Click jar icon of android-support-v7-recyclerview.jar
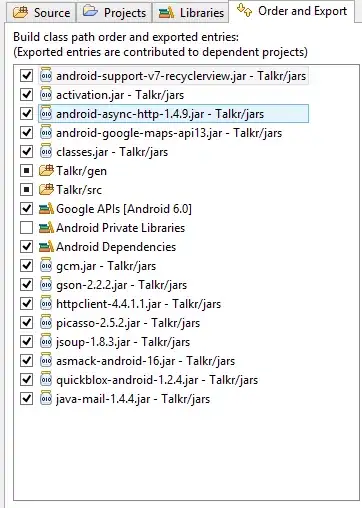The width and height of the screenshot is (362, 508). pyautogui.click(x=46, y=75)
